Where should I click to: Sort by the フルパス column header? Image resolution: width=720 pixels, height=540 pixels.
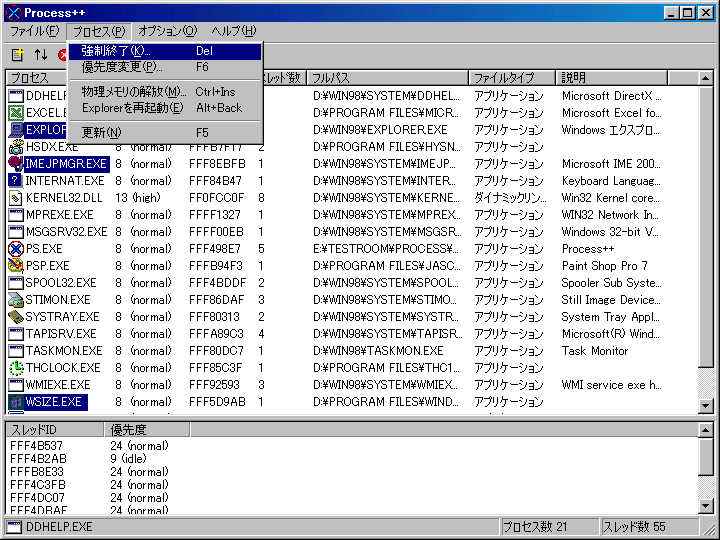(387, 78)
